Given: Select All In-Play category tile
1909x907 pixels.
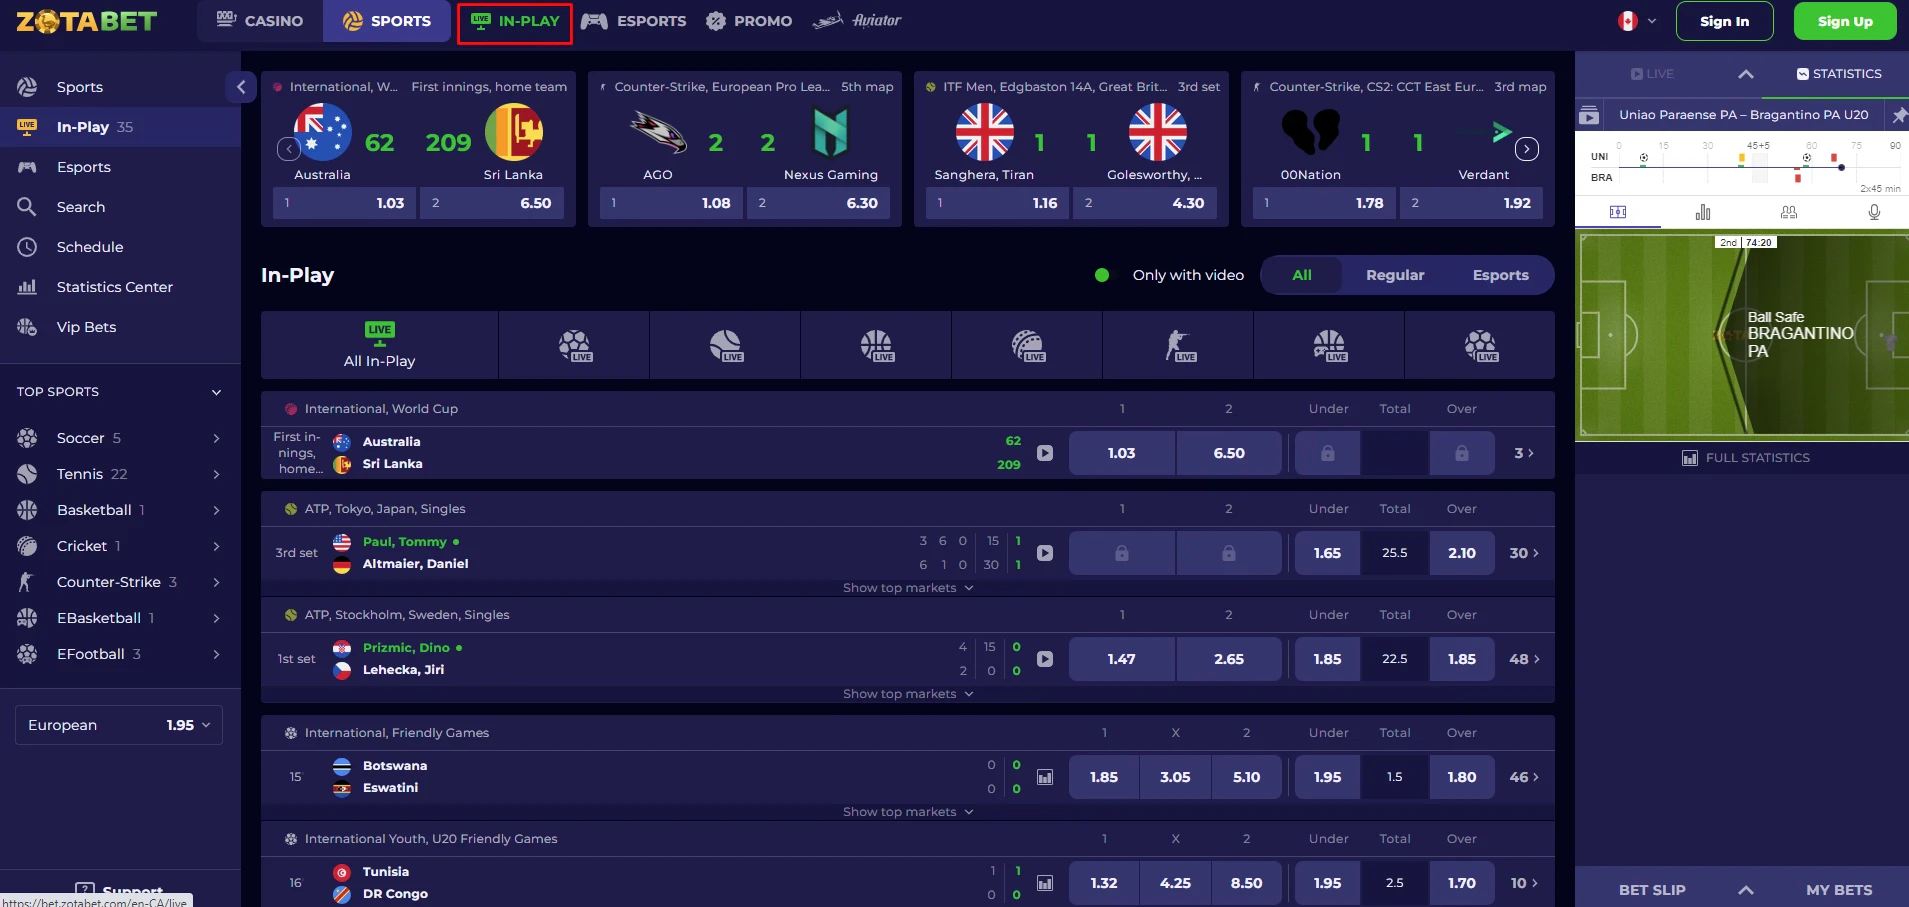Looking at the screenshot, I should (x=379, y=345).
